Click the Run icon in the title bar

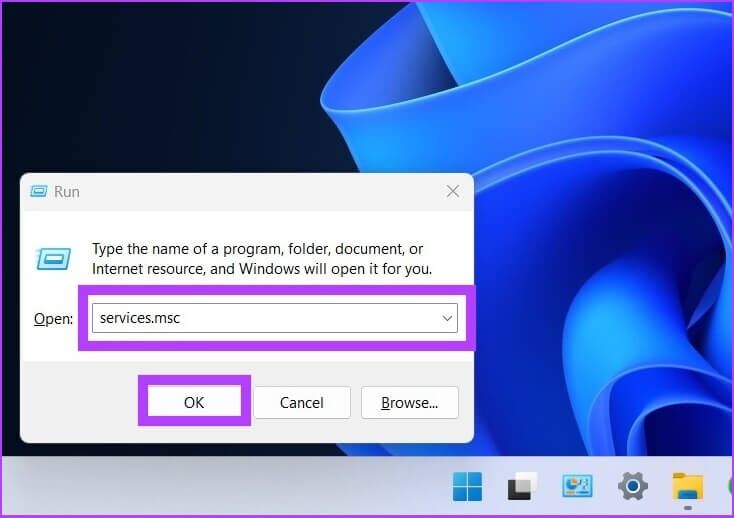38,191
